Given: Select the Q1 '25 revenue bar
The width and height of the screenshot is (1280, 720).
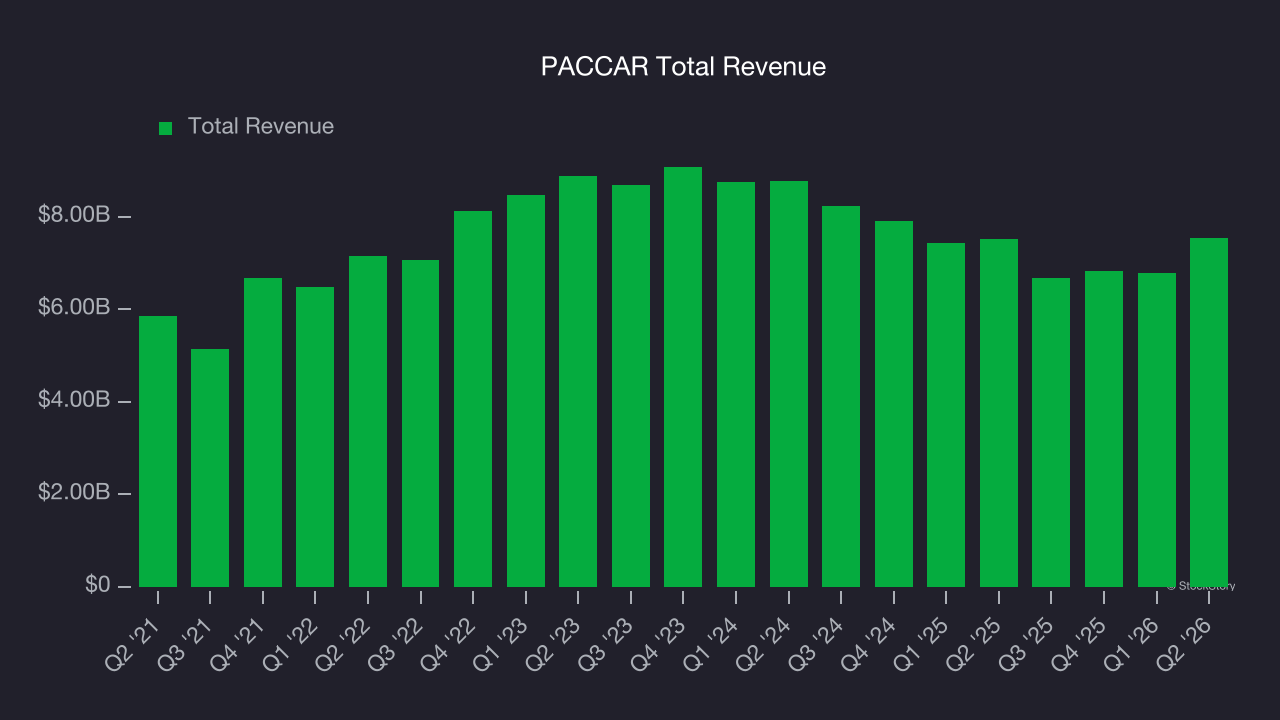Looking at the screenshot, I should pos(946,415).
